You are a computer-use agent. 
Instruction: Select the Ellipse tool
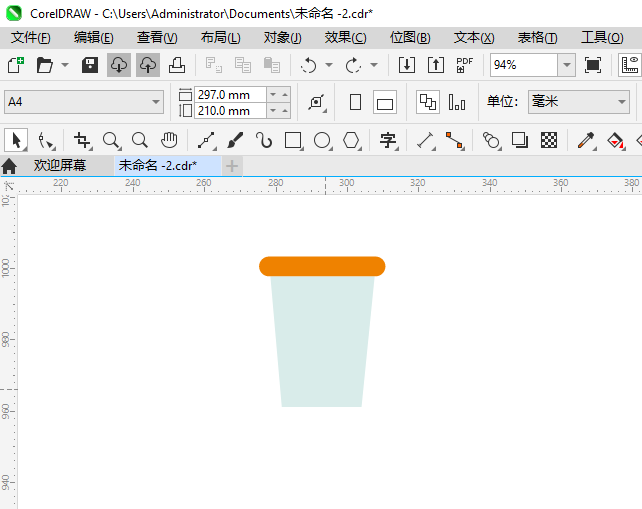point(323,140)
